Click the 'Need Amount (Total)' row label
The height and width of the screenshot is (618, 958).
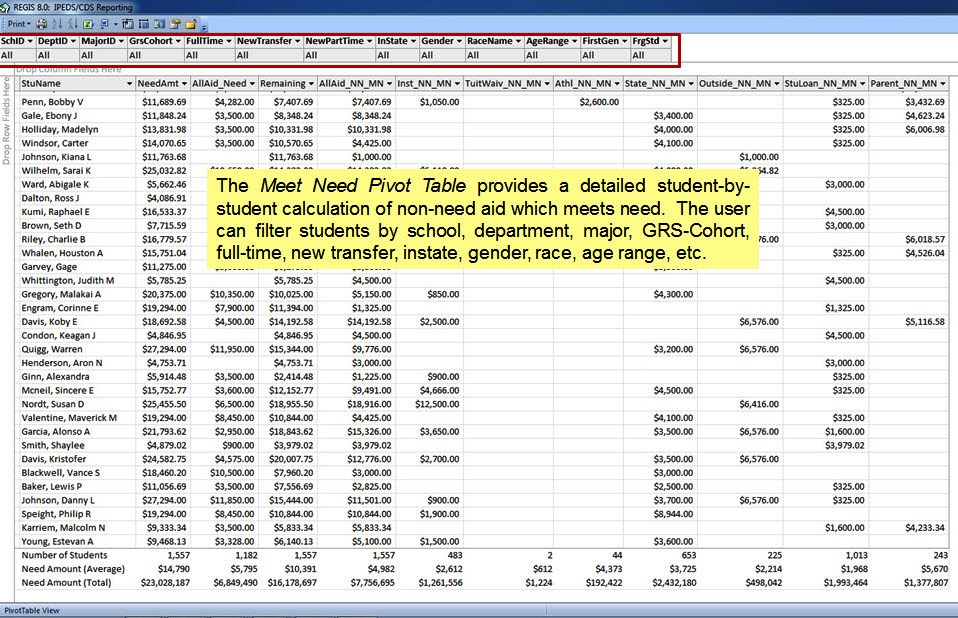pyautogui.click(x=66, y=583)
